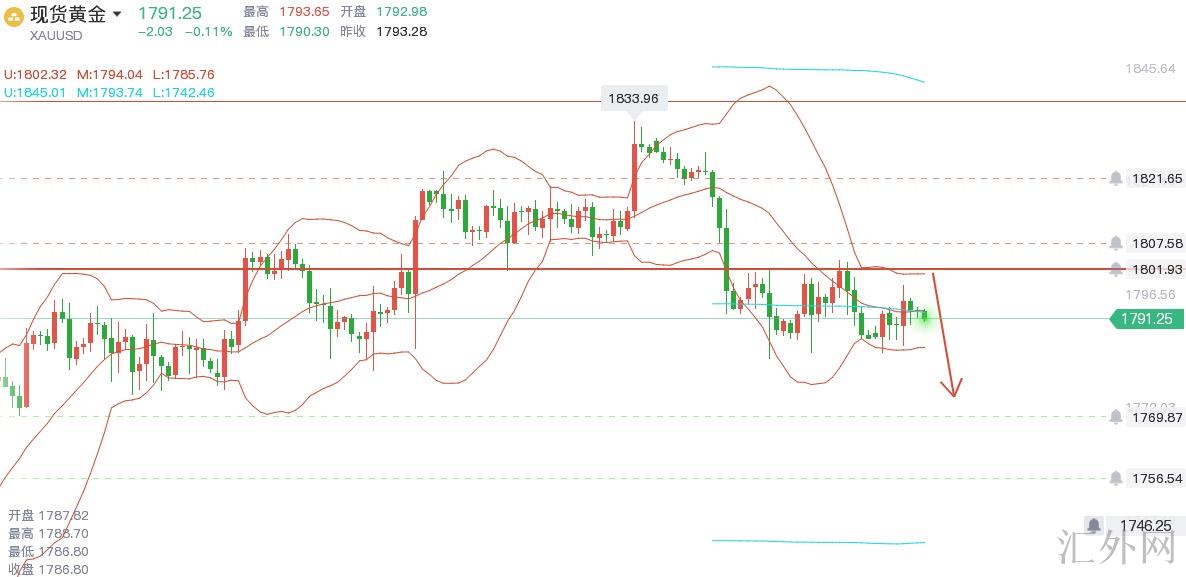
Task: Click the 1821.65 alert bell icon
Action: tap(1116, 178)
